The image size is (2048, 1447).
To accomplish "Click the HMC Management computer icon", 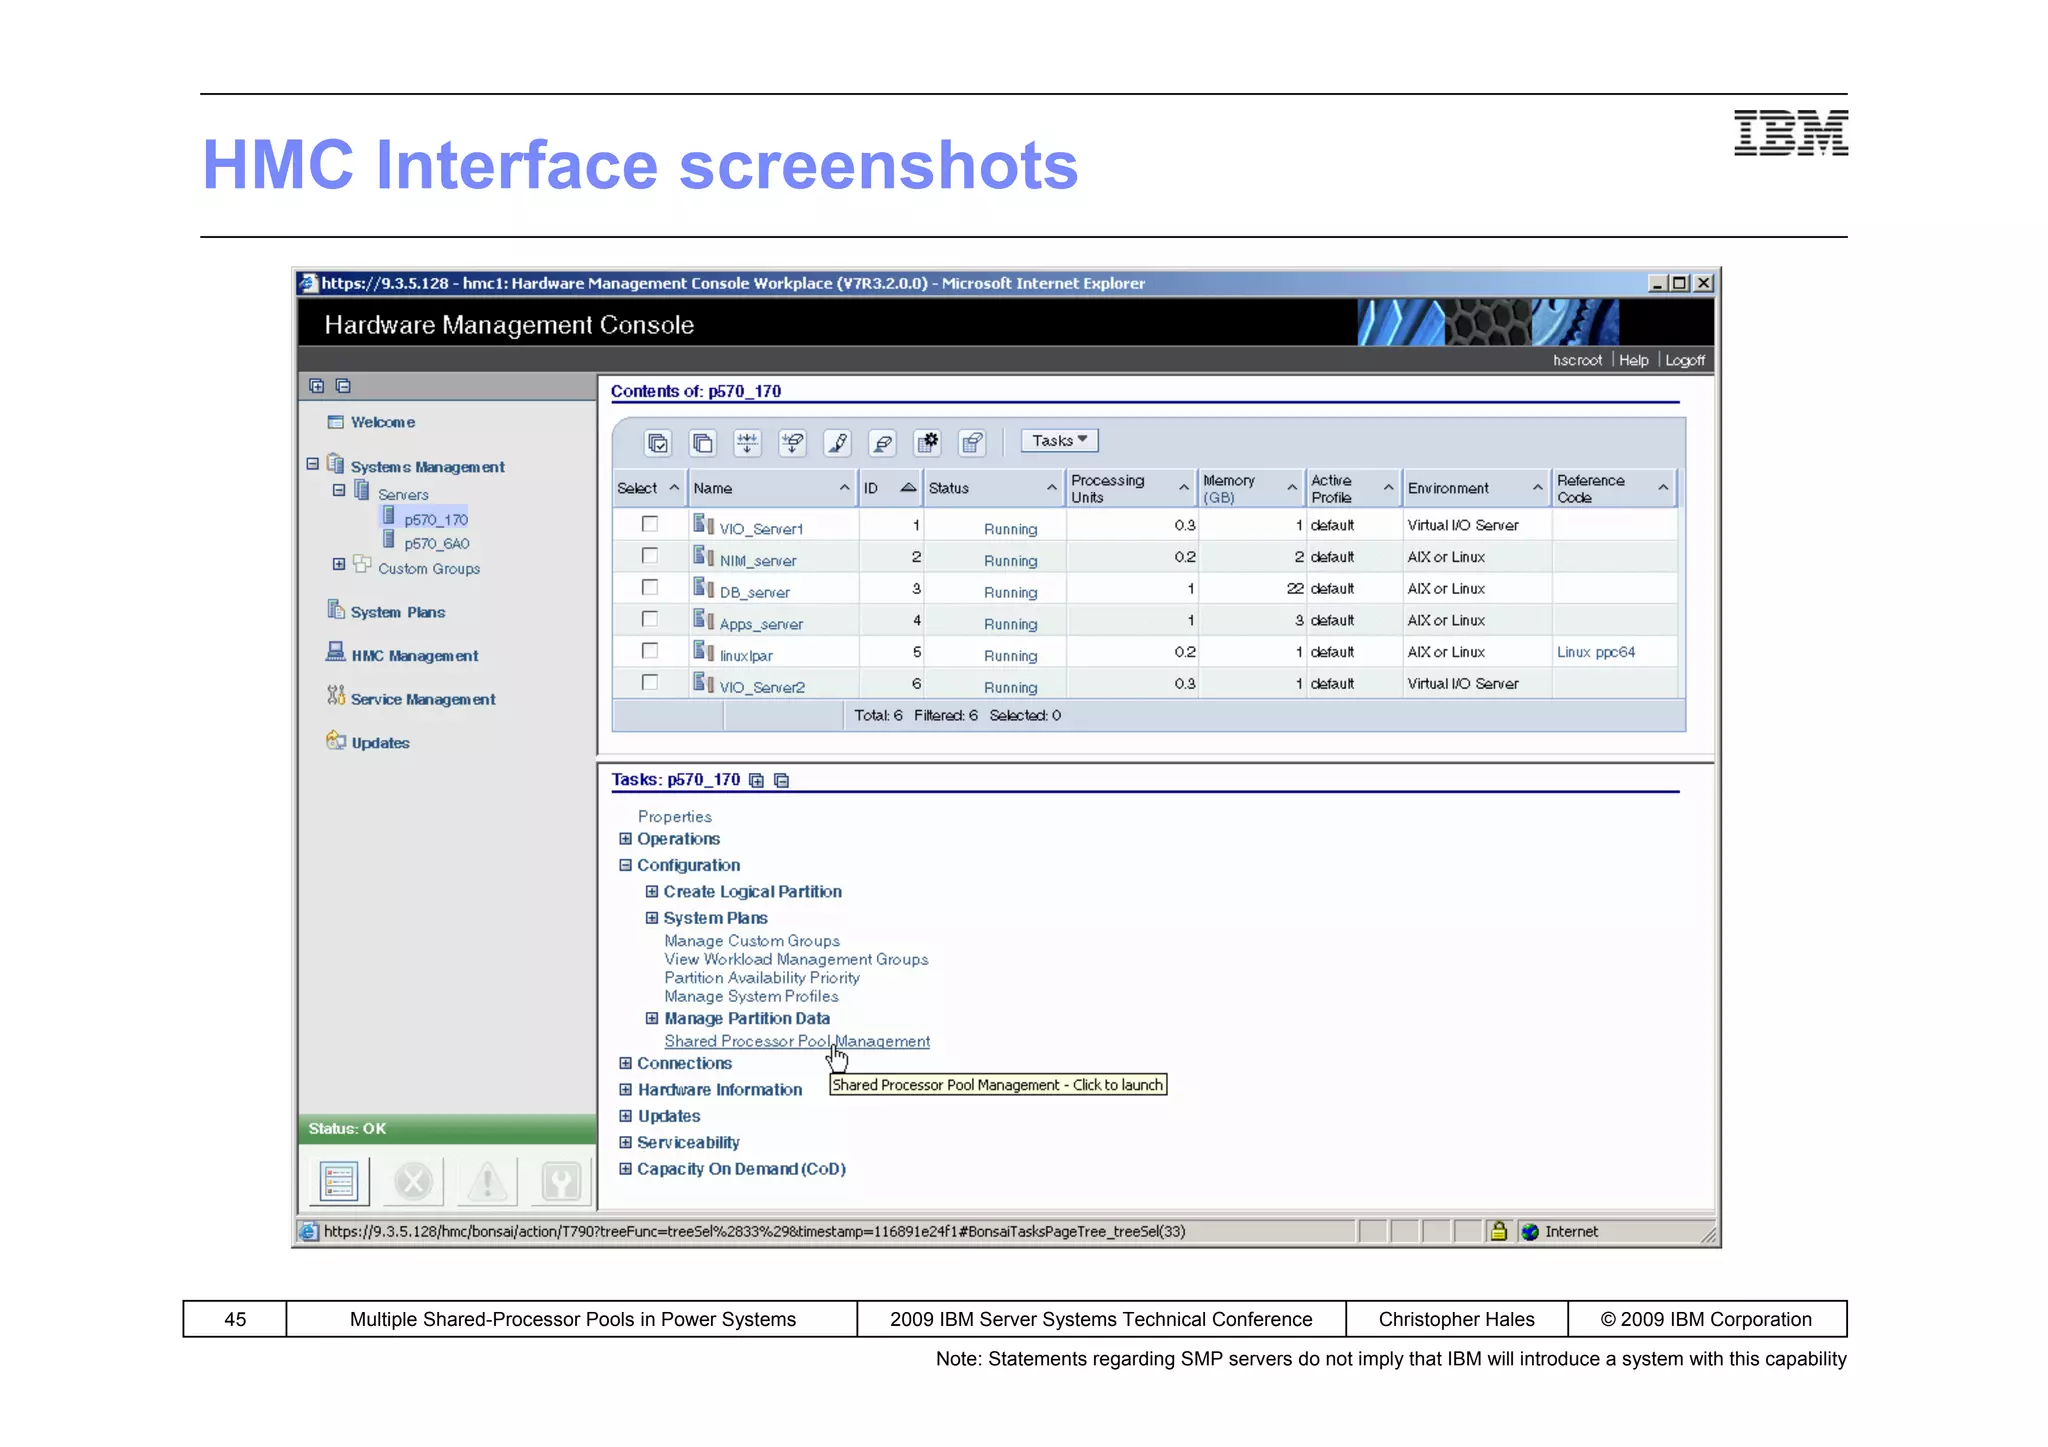I will point(336,652).
